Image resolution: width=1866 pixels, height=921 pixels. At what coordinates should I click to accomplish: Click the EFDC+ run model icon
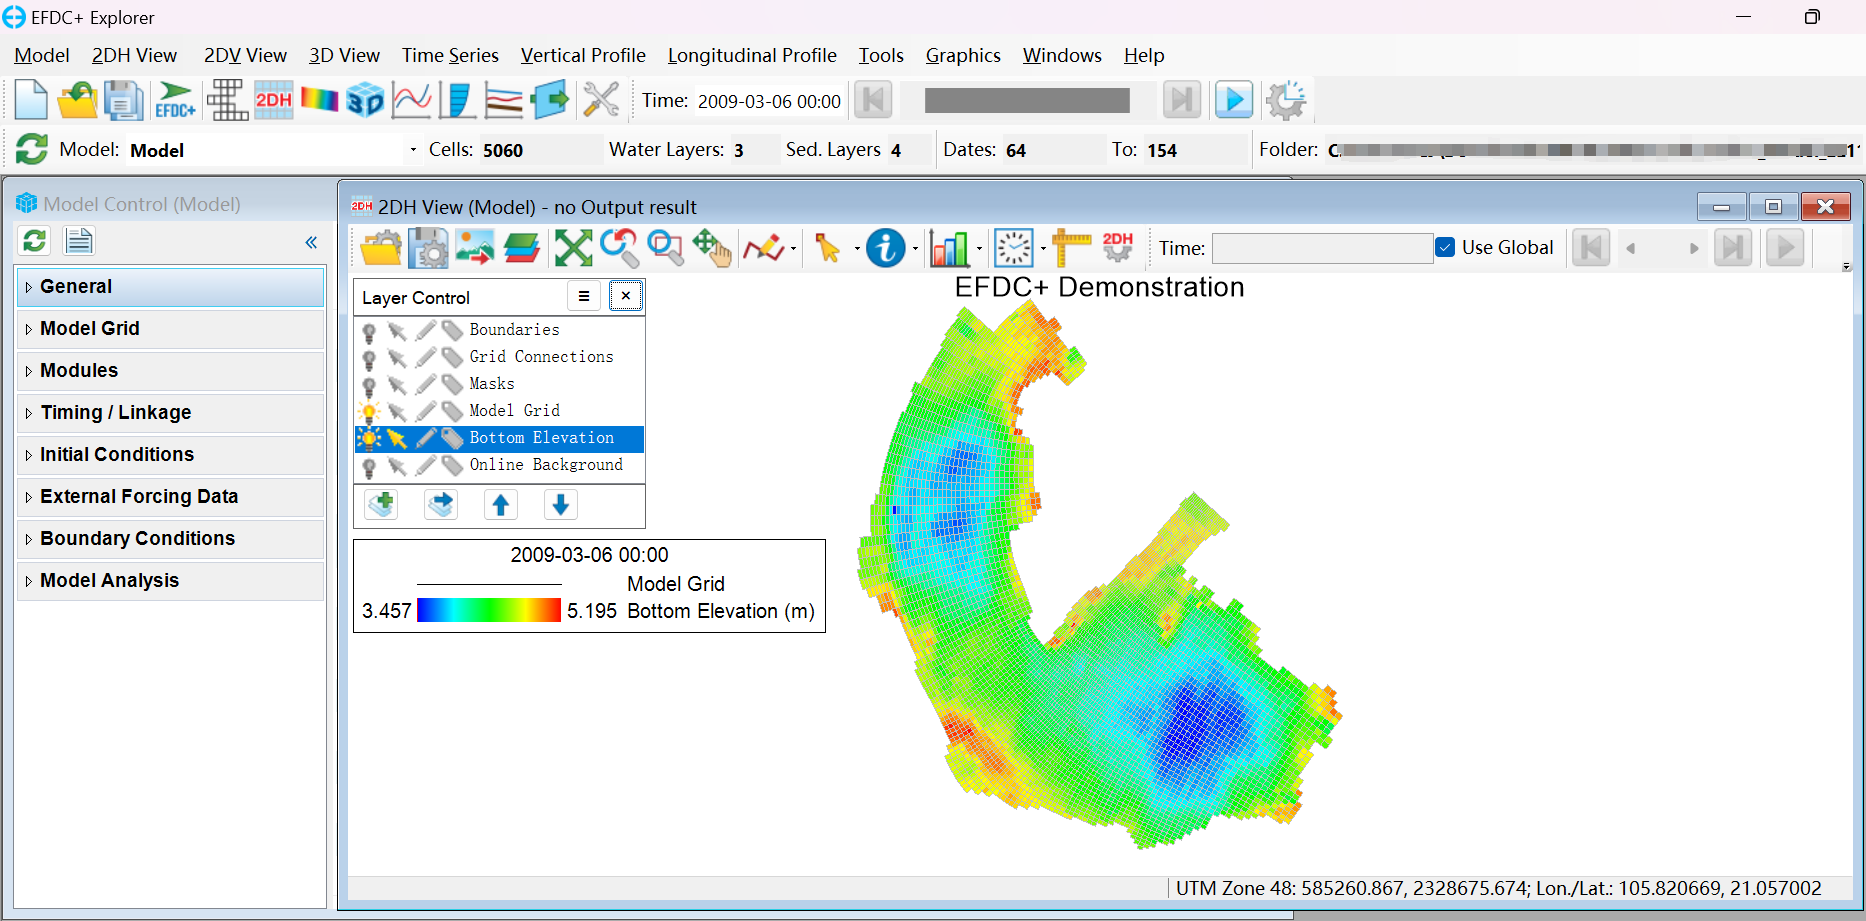click(x=175, y=101)
